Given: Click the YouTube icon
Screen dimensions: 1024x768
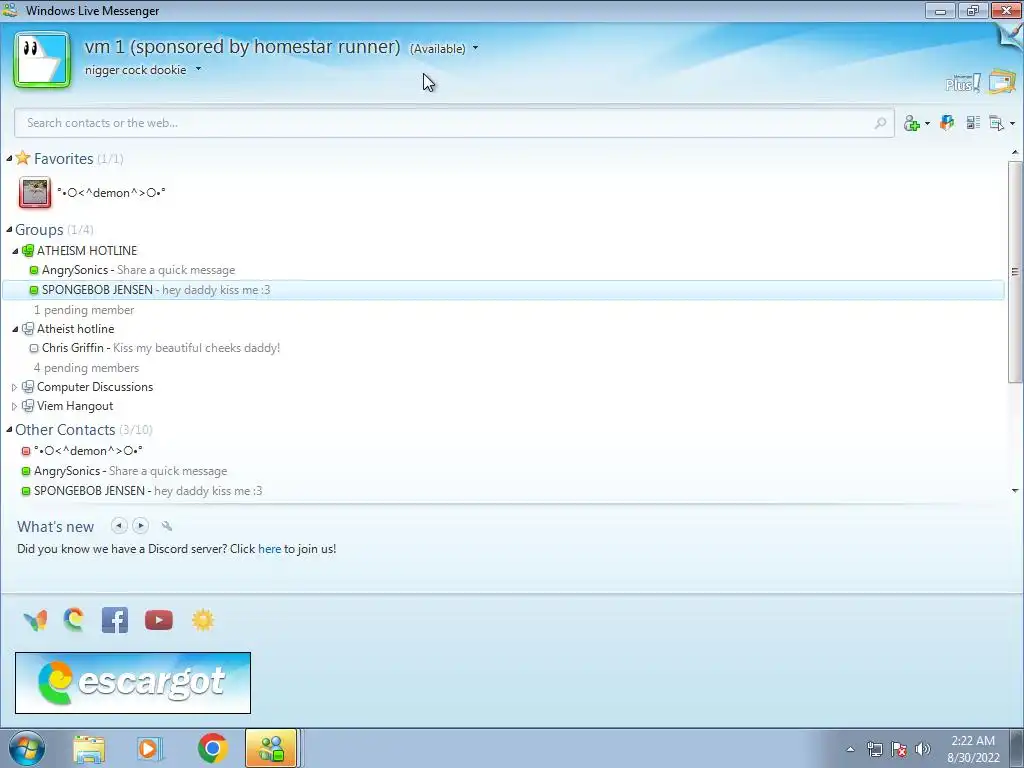Looking at the screenshot, I should [159, 620].
